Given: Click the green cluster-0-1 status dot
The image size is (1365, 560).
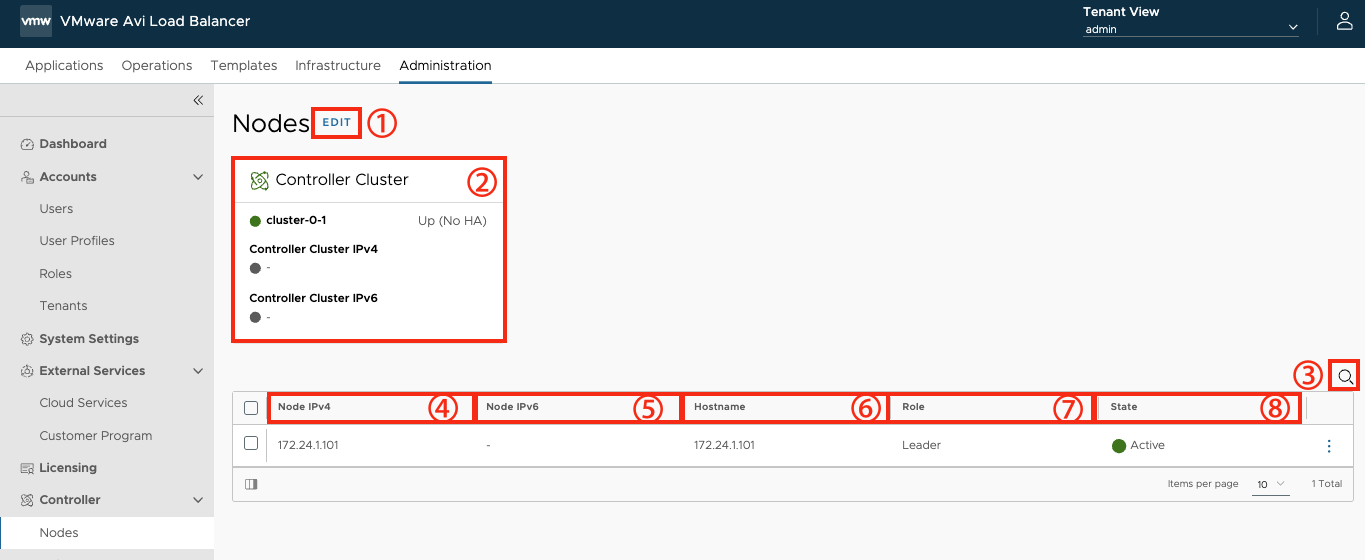Looking at the screenshot, I should coord(255,221).
